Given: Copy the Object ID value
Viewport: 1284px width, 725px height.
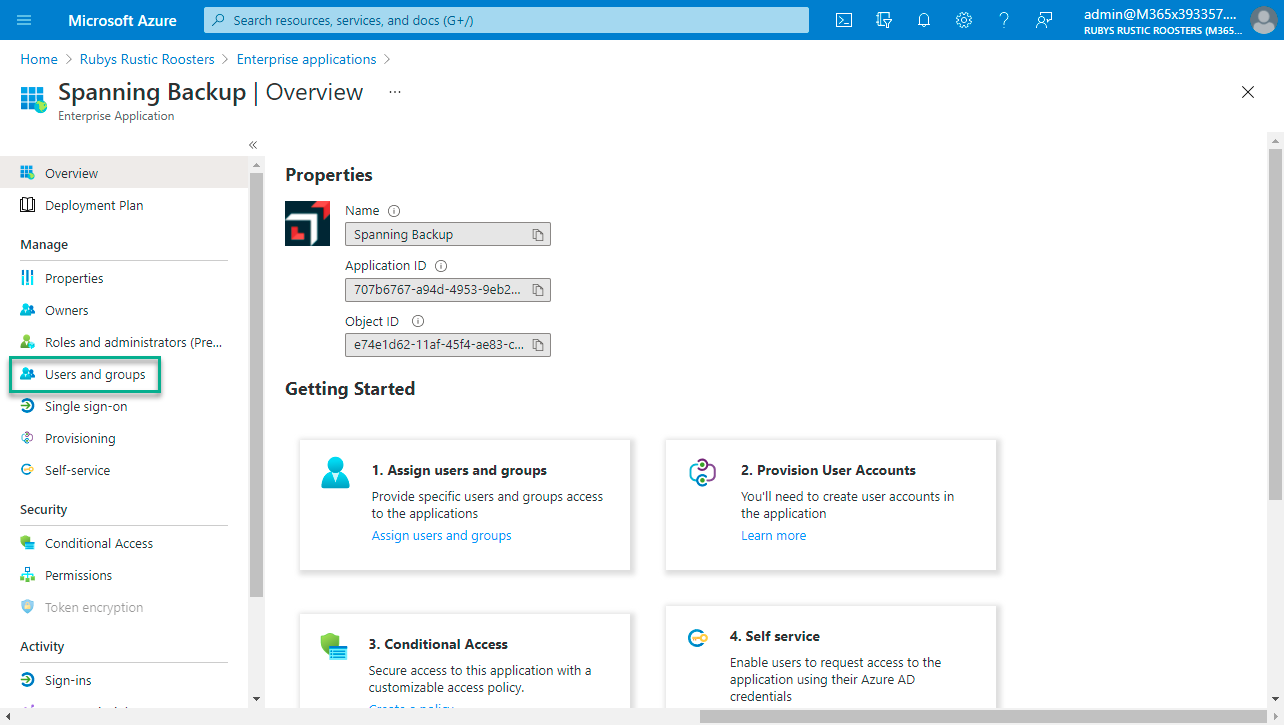Looking at the screenshot, I should (x=538, y=345).
